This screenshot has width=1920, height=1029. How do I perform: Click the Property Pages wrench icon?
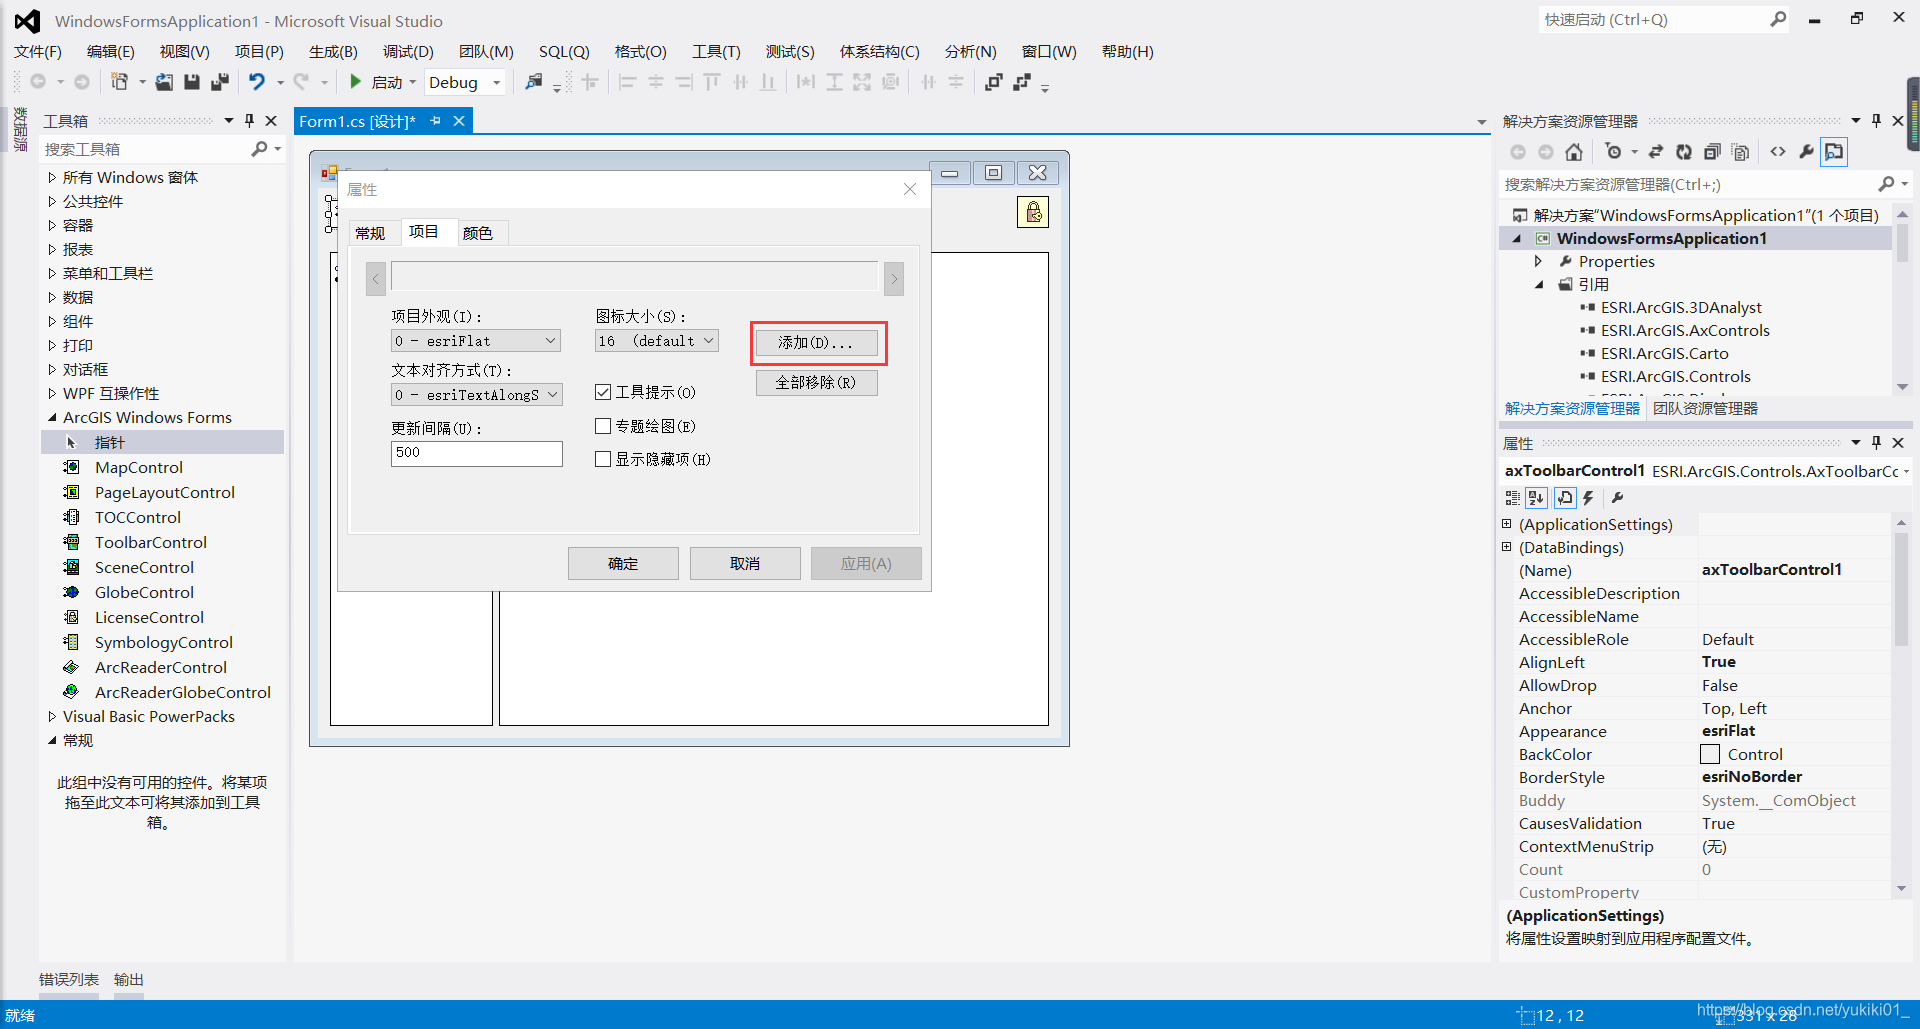1617,498
